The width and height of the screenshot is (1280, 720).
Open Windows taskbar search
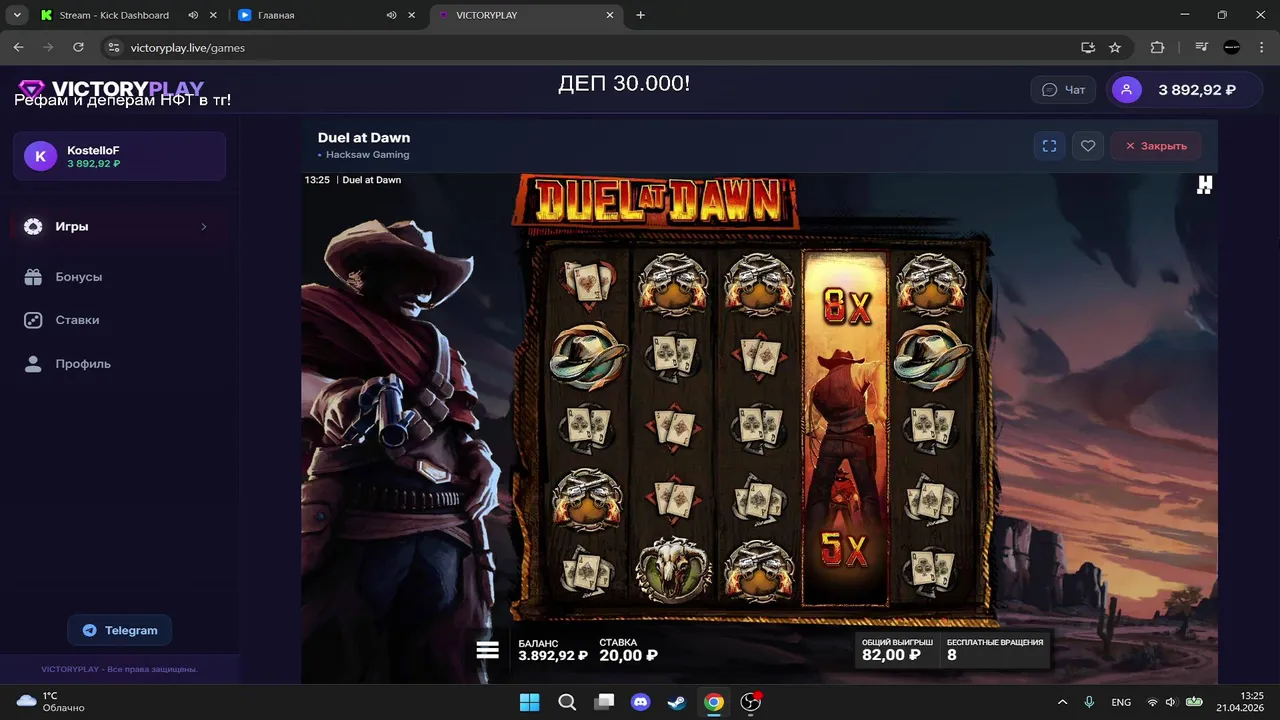(x=567, y=702)
